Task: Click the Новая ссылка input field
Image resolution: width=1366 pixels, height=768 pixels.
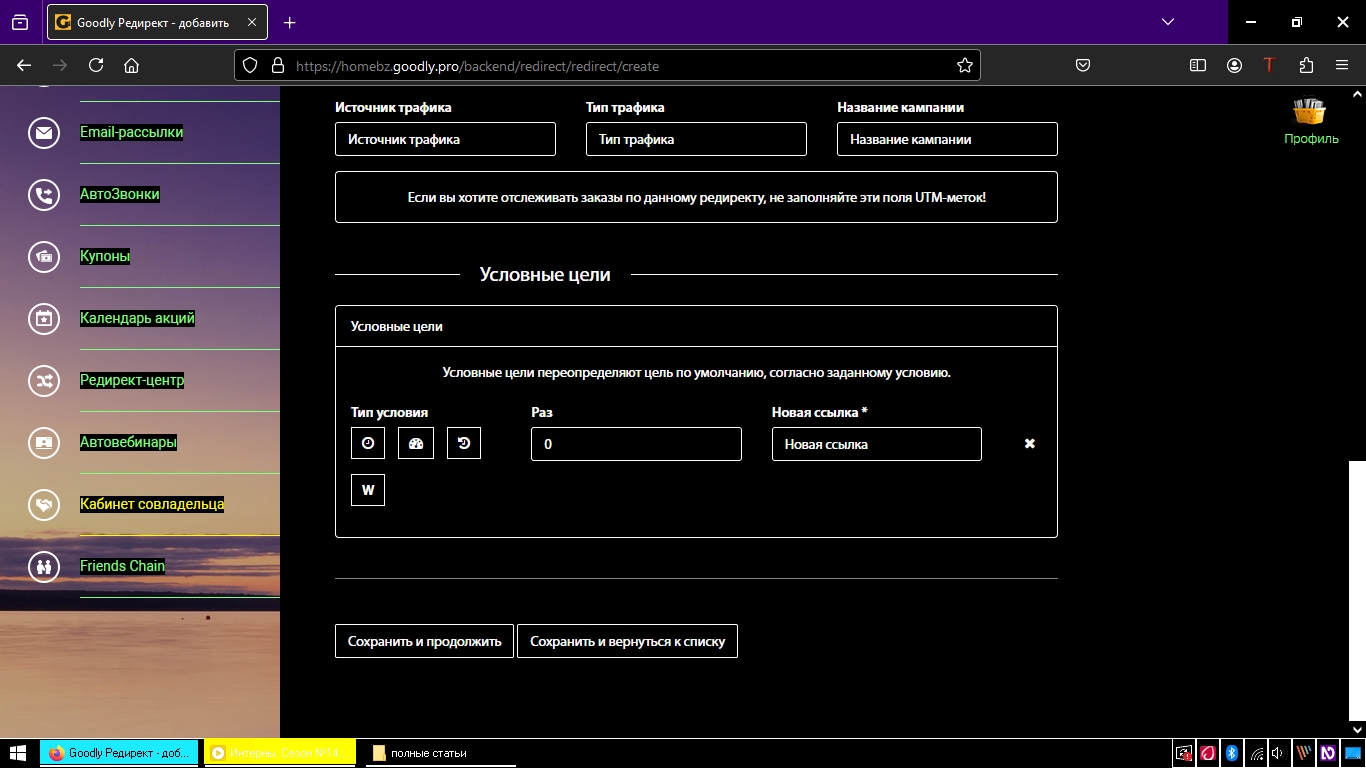Action: point(877,444)
